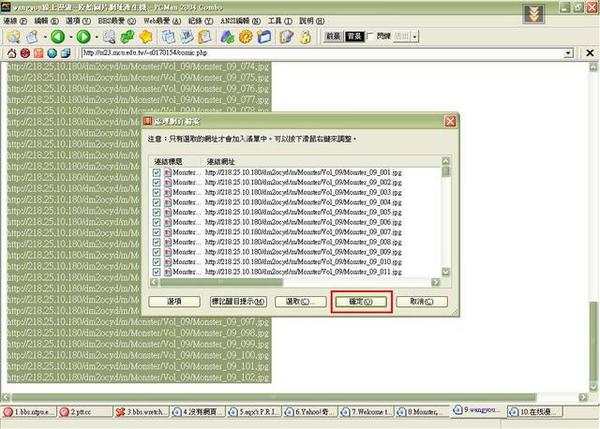Deselect the Monster_09_008.jpg checkbox
600x429 pixels.
tap(157, 242)
